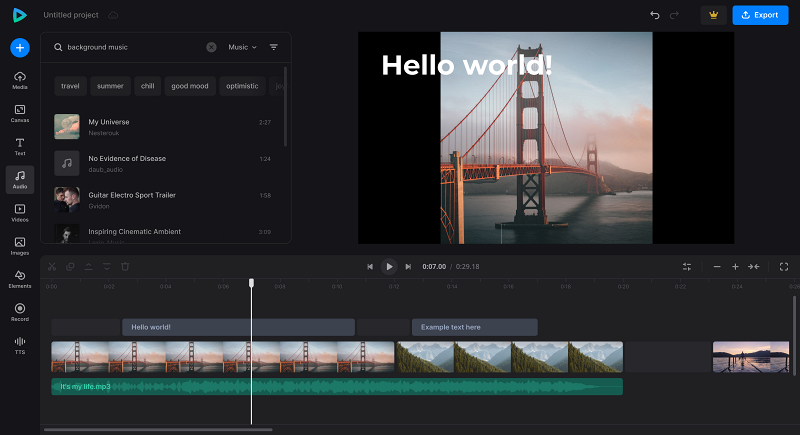Select the Example text here clip
This screenshot has width=800, height=435.
pos(474,327)
